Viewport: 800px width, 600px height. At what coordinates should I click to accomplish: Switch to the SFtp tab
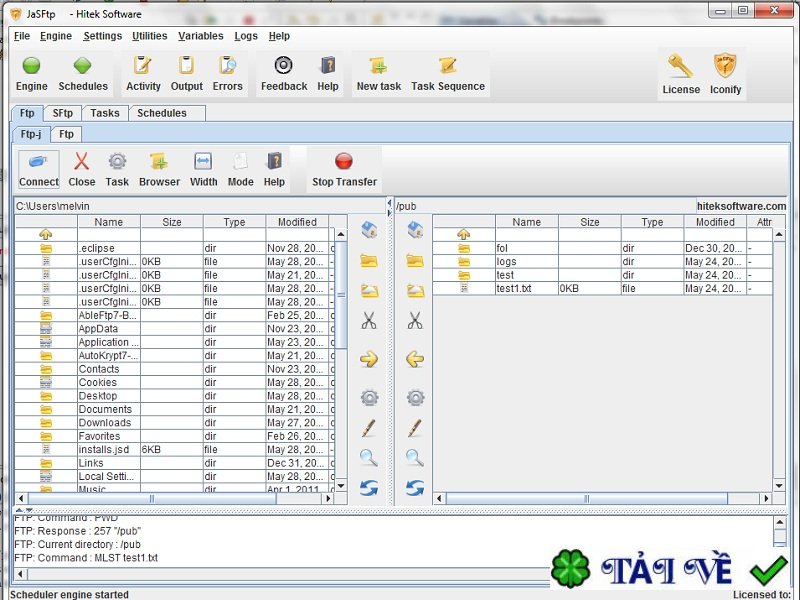(62, 113)
